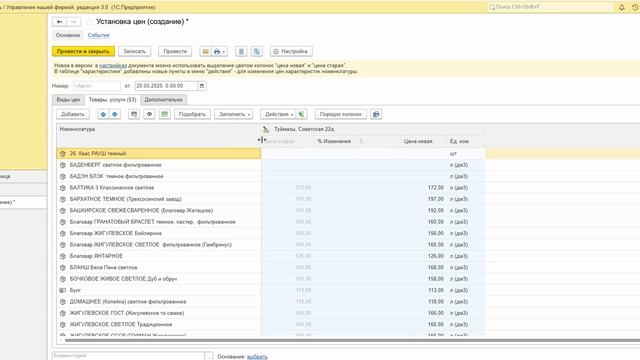Select the БАШКИРСКОЕ СВЕЖЕСВАРЕННОЕ row name
Image resolution: width=640 pixels, height=360 pixels.
click(141, 211)
